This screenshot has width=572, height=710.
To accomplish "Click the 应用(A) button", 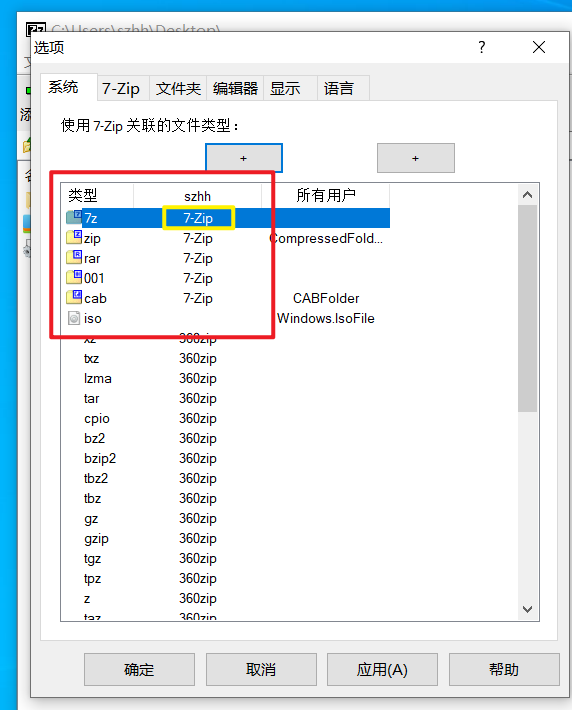I will (382, 669).
